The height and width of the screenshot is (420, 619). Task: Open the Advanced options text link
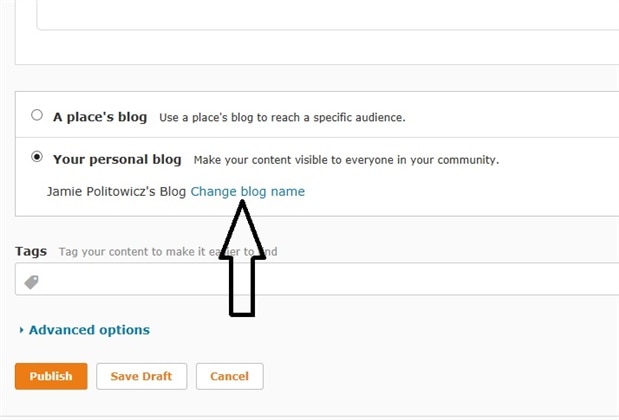coord(89,330)
